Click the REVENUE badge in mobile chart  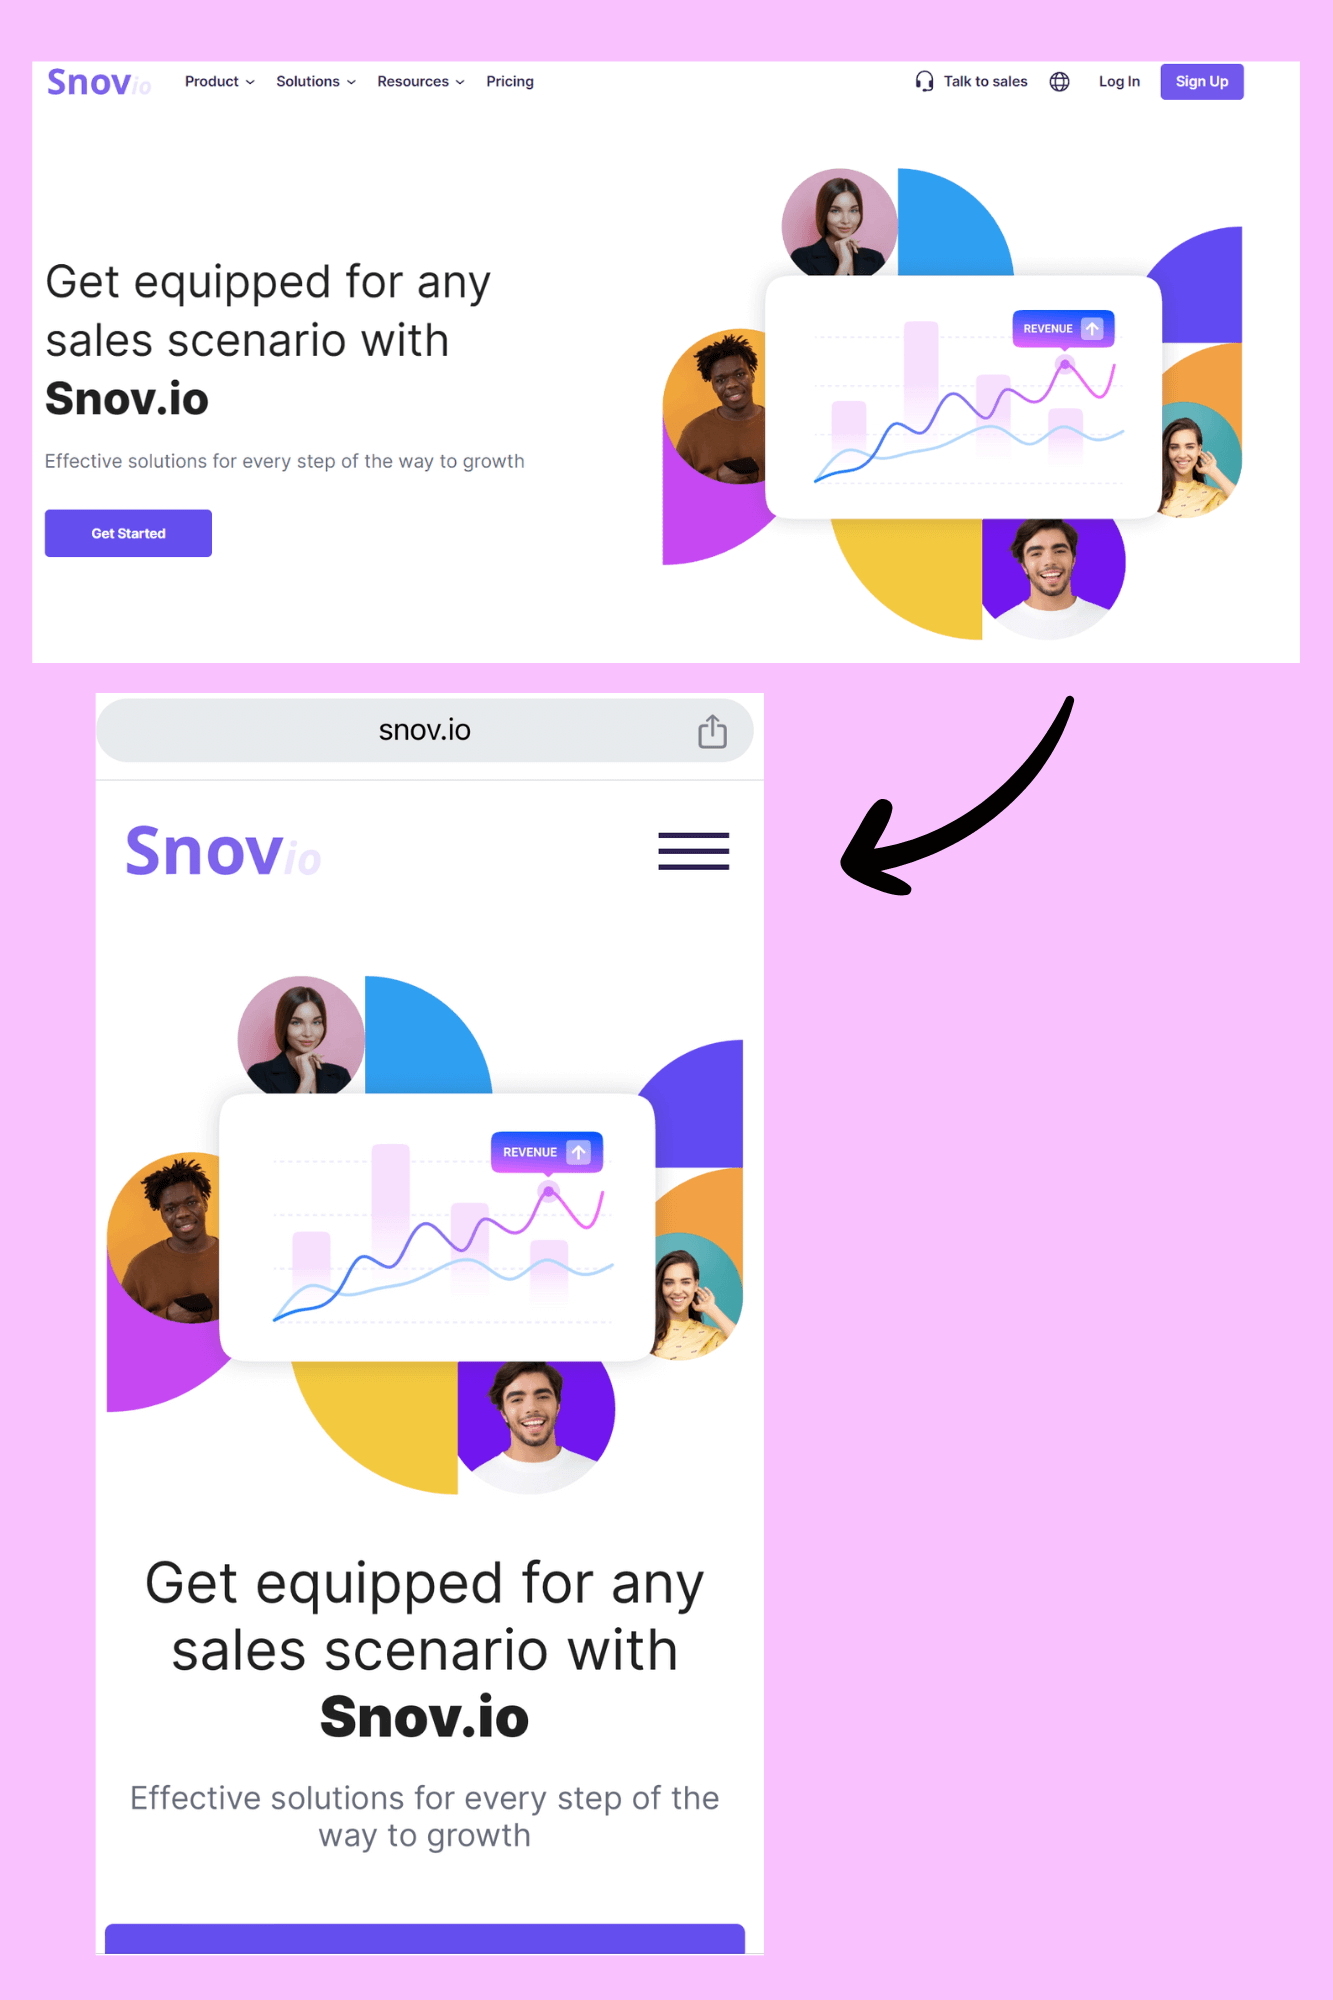click(547, 1152)
